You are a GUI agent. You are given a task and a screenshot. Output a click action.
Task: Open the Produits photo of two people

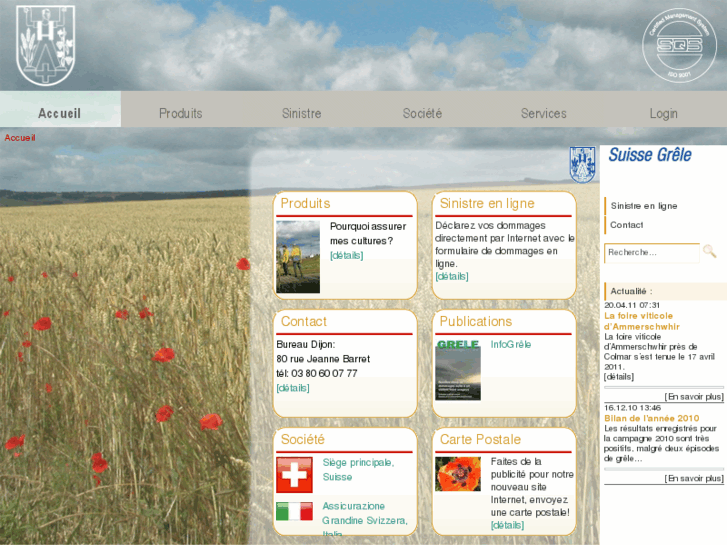[298, 257]
